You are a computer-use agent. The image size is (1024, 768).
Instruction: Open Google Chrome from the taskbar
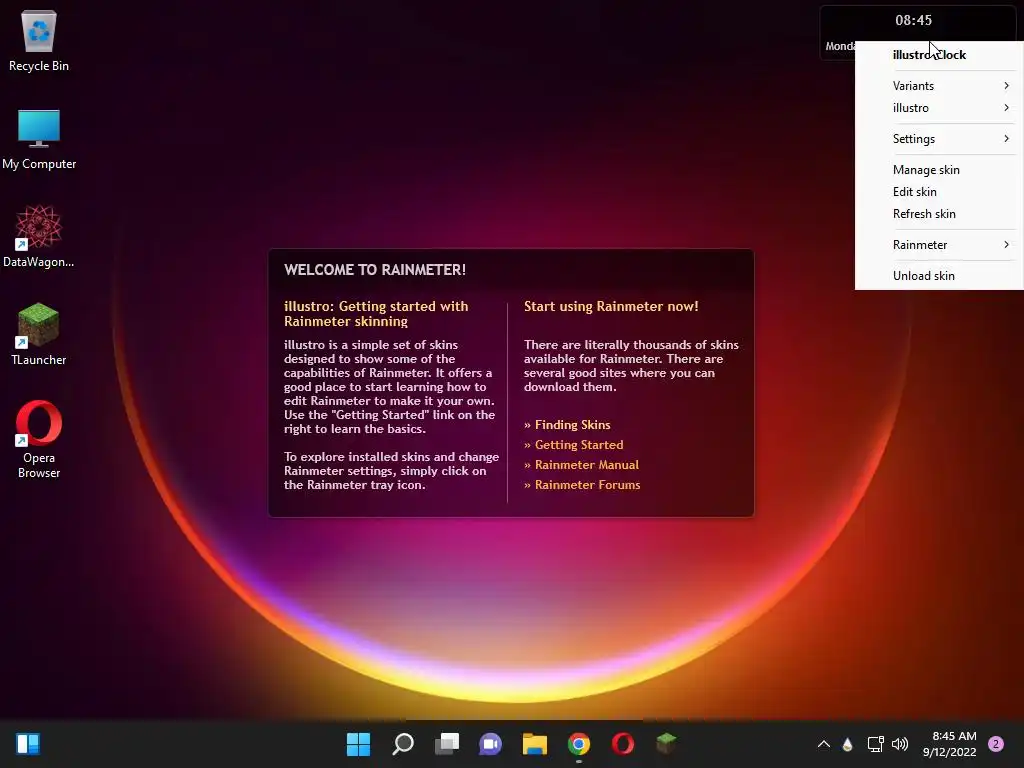tap(579, 744)
